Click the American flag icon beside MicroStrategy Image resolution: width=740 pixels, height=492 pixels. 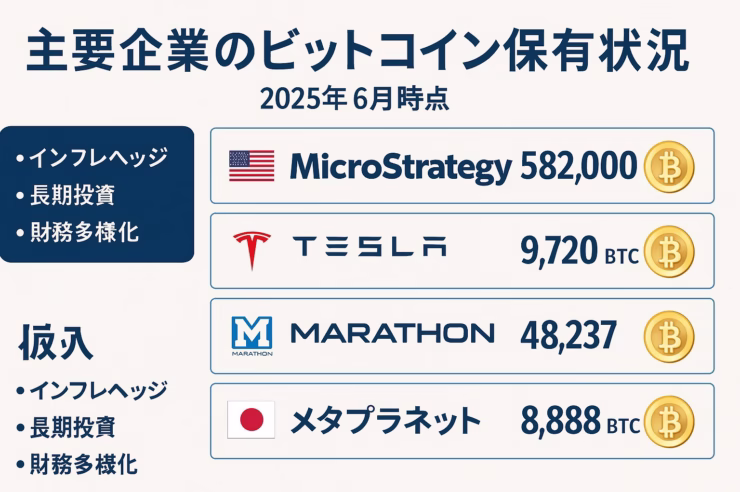point(252,166)
